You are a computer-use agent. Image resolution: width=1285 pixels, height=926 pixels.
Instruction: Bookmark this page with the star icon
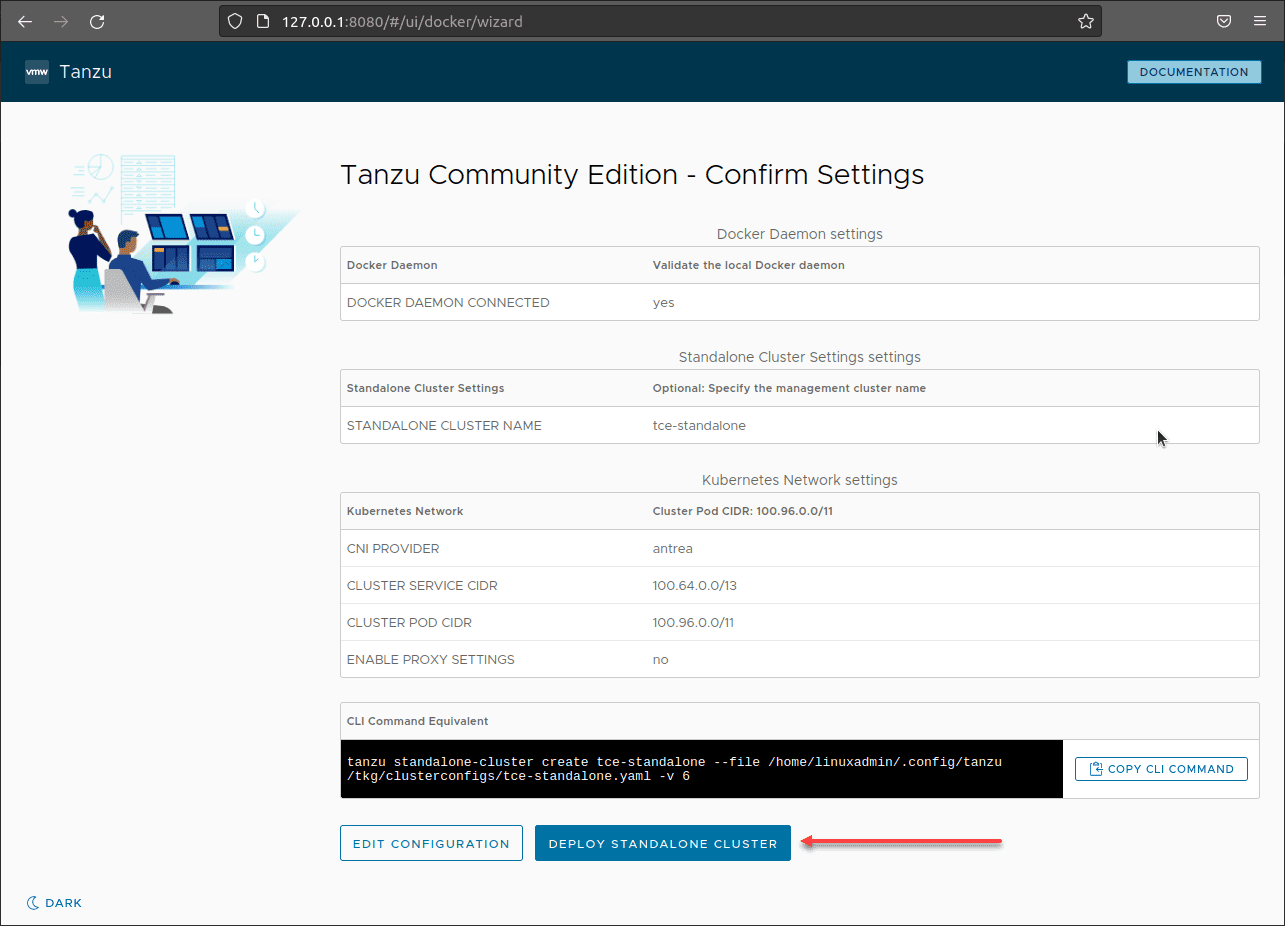coord(1085,21)
